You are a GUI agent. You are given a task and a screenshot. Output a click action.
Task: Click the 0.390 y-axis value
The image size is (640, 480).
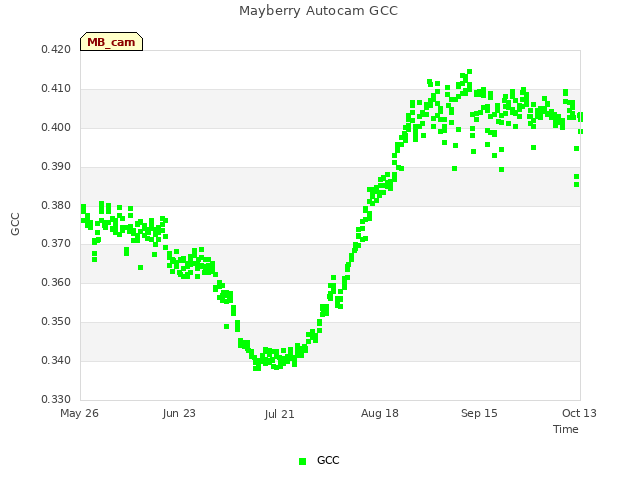(x=56, y=167)
